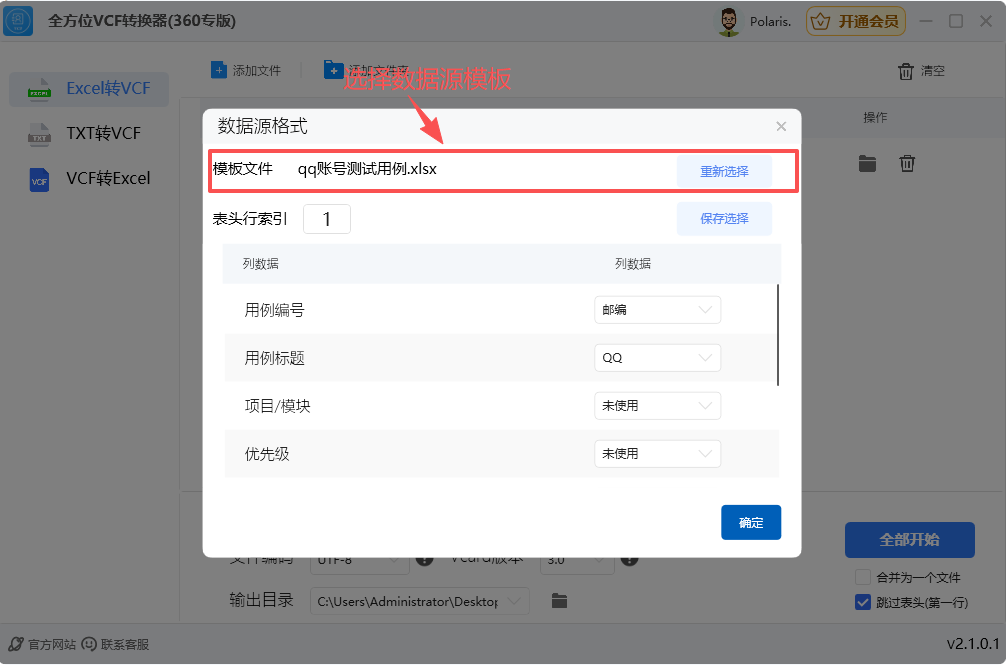Expand the 未使用 dropdown for 优先级
The image size is (1006, 665).
point(657,453)
